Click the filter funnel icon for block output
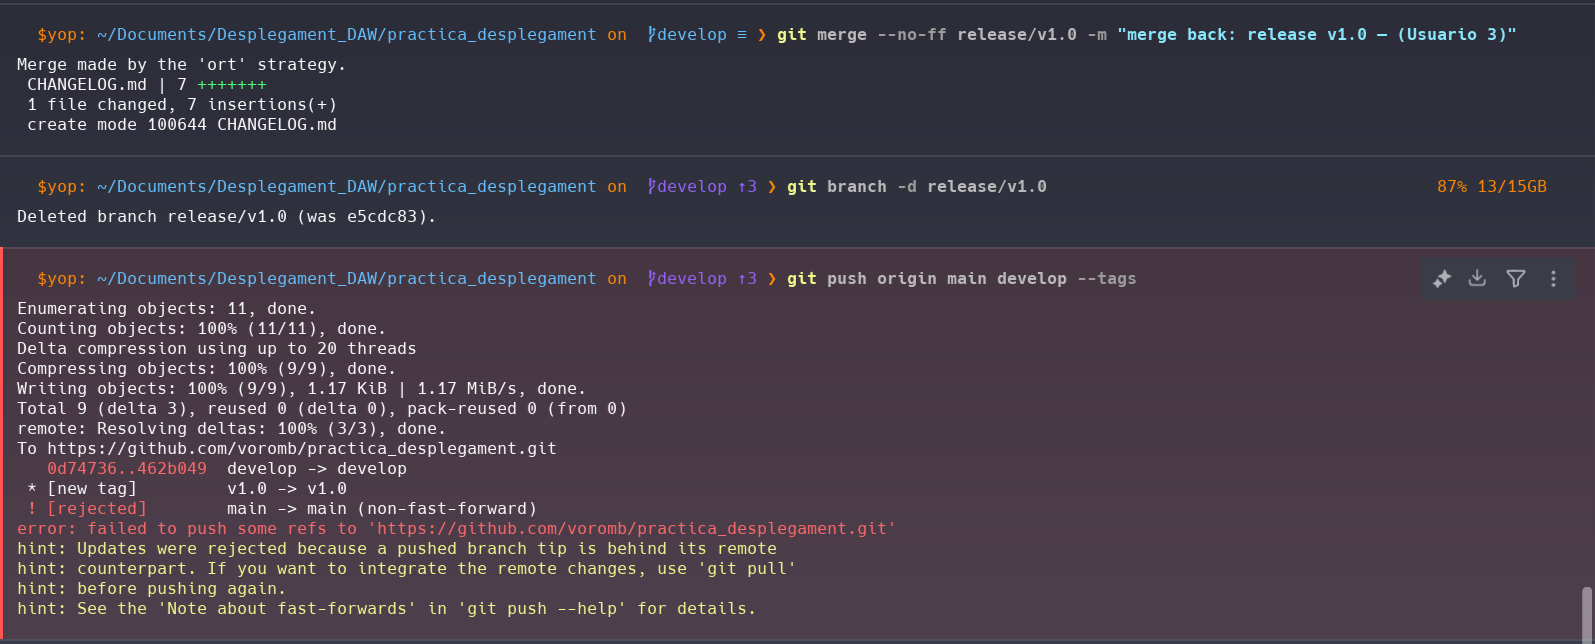1595x644 pixels. tap(1515, 279)
